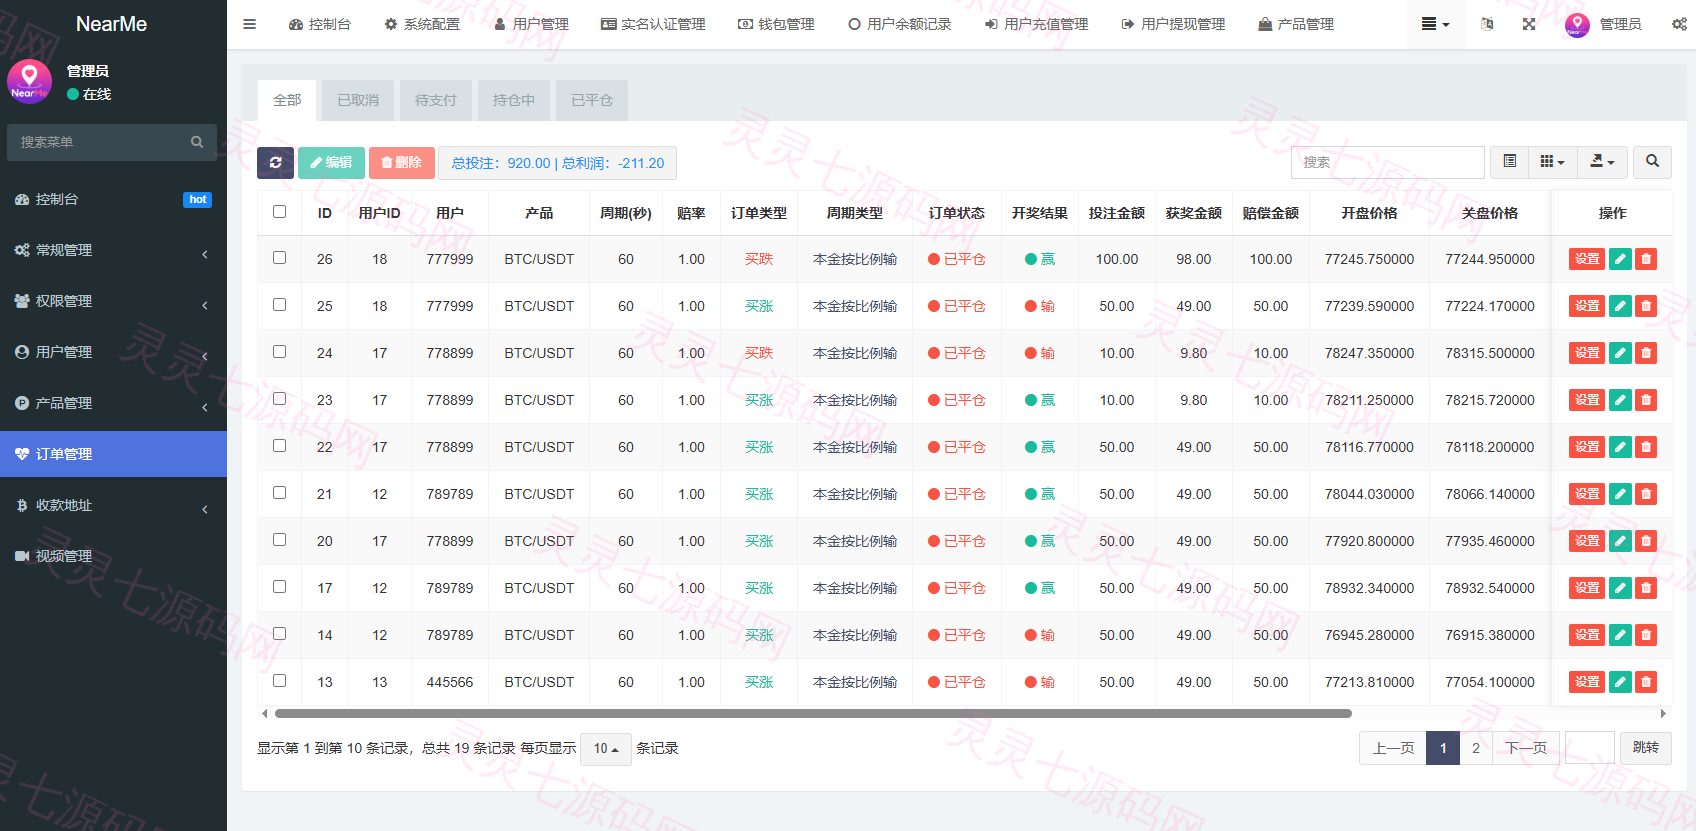Click the search magnifier button beside the table toolbar

point(1652,162)
